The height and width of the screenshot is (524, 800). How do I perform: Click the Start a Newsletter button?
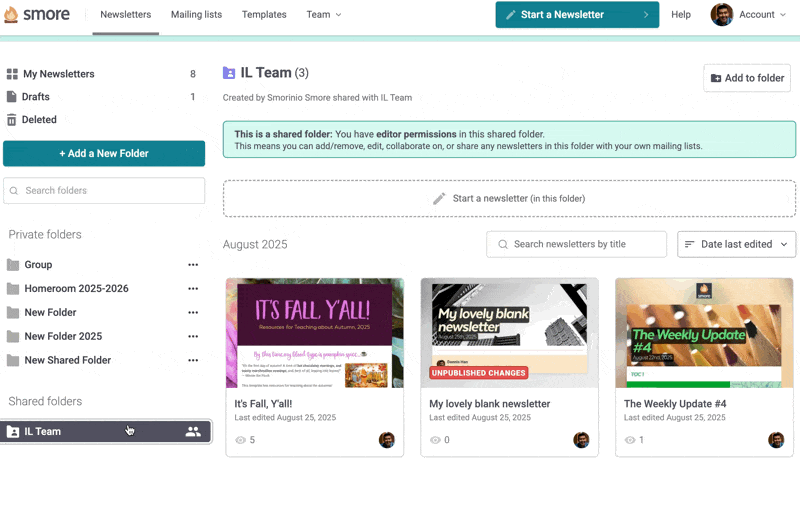576,15
